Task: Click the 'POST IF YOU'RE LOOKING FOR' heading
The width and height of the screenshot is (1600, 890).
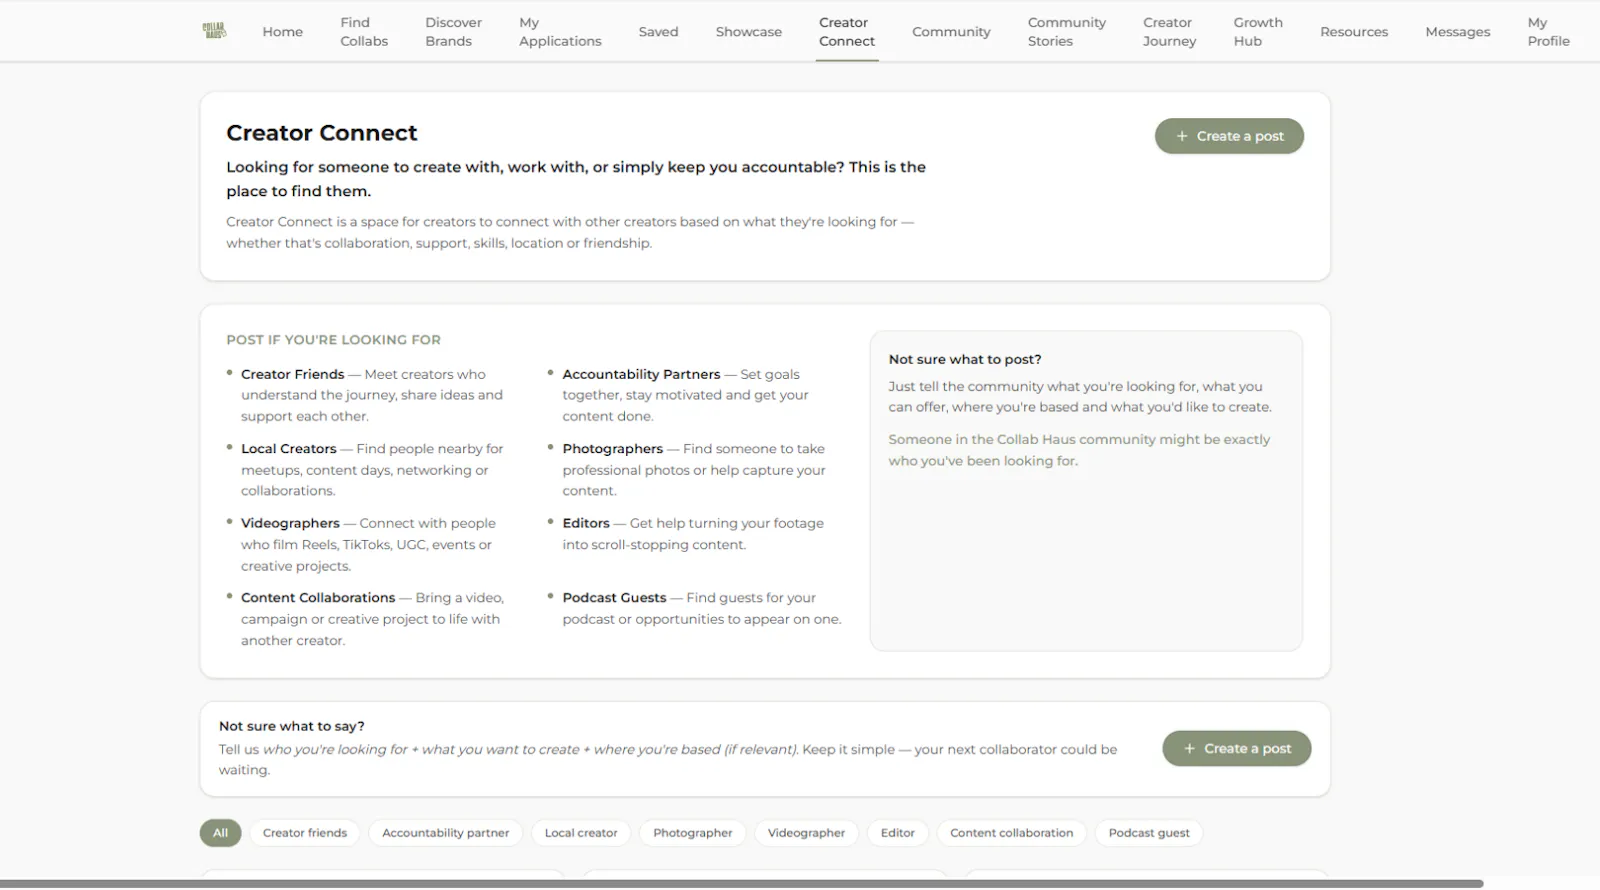Action: click(x=333, y=340)
